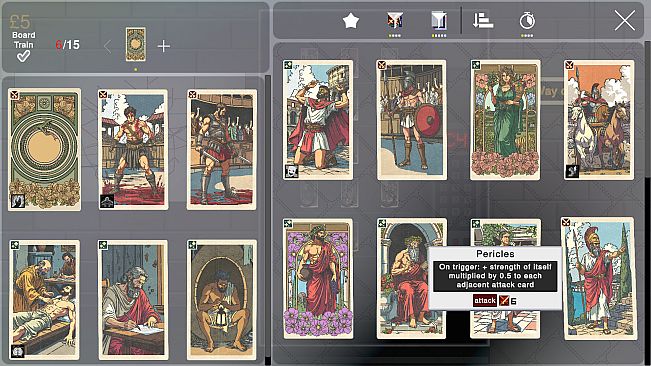Click the £5 cost label
The image size is (651, 366).
pos(20,21)
